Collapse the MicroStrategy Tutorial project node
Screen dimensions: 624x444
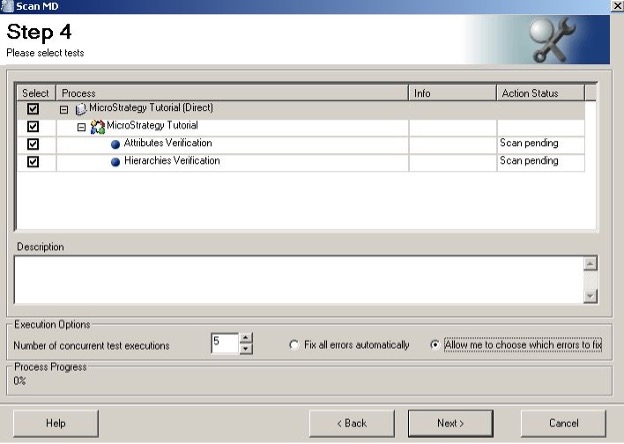click(x=82, y=127)
